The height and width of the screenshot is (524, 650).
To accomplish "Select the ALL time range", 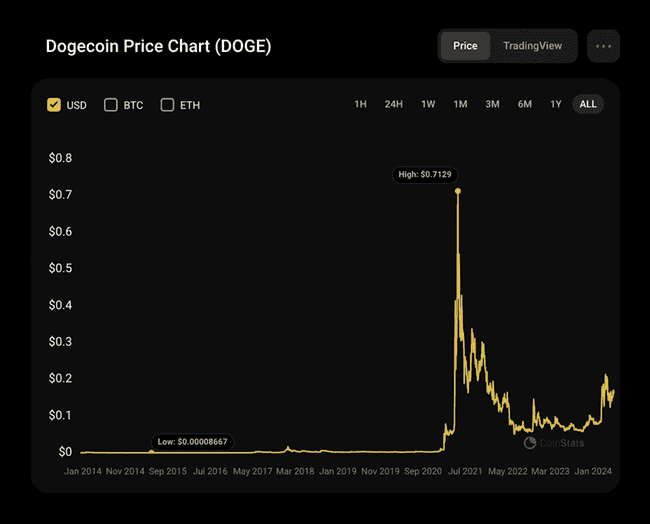I will [588, 104].
